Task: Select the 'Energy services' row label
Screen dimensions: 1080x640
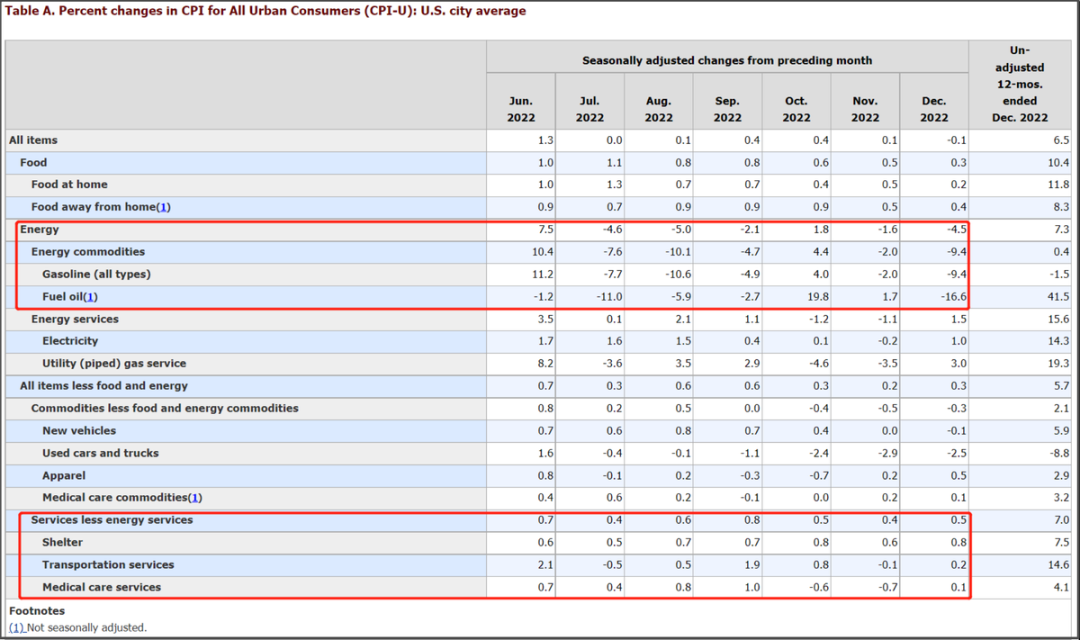Action: (74, 319)
